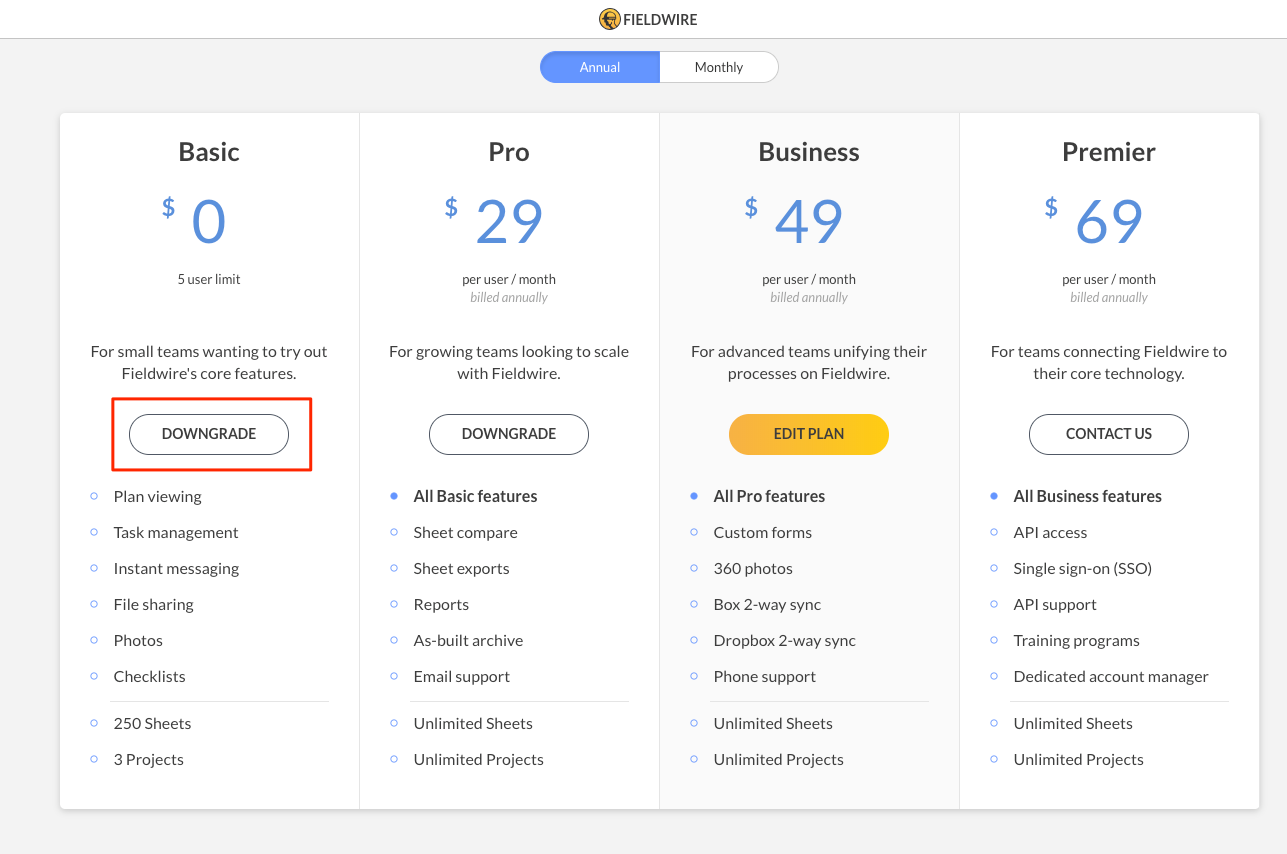Select the Business plan heading
Image resolution: width=1287 pixels, height=854 pixels.
(809, 152)
